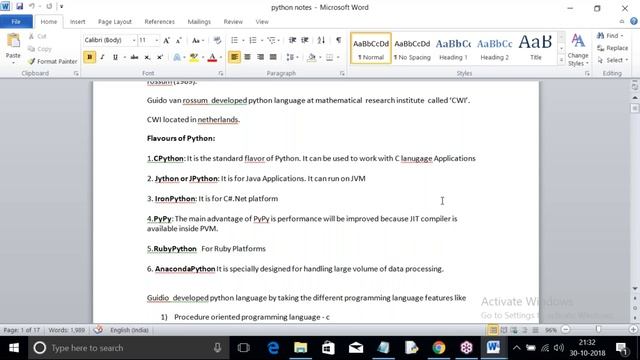Screen dimensions: 640x360
Task: Open Shading color dropdown arrow
Action: tap(320, 57)
